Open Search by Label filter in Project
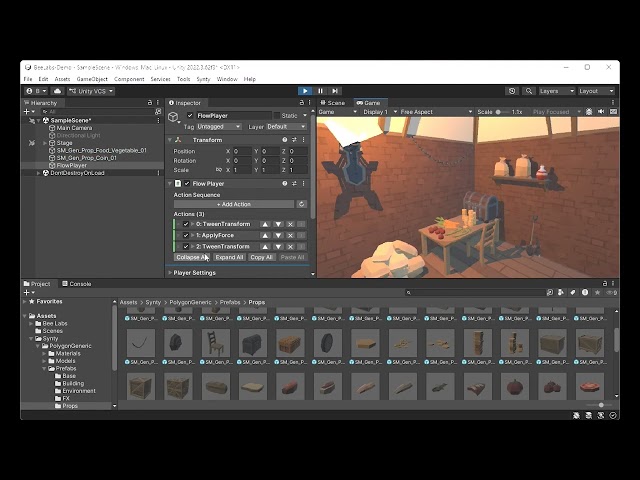The width and height of the screenshot is (640, 480). [x=573, y=292]
